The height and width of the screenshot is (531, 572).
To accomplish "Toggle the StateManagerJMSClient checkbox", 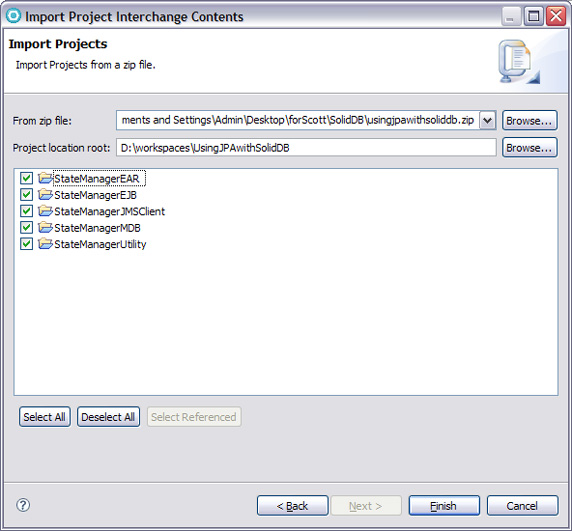I will 26,211.
